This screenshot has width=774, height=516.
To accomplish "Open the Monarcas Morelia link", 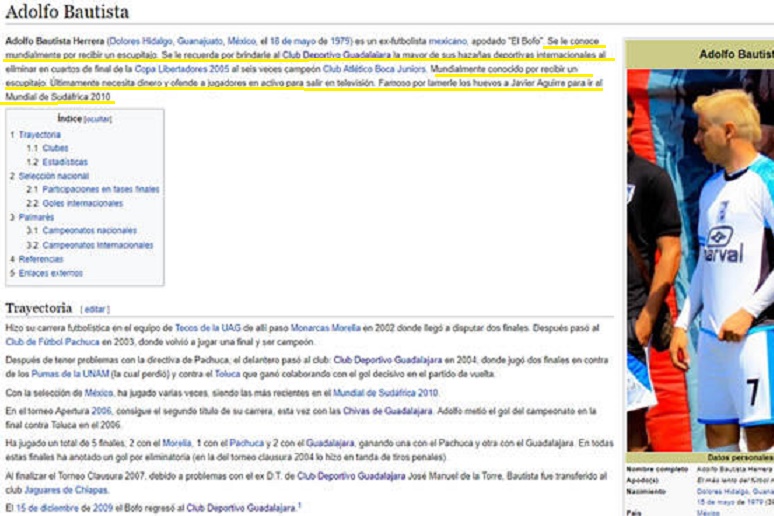I will tap(325, 328).
